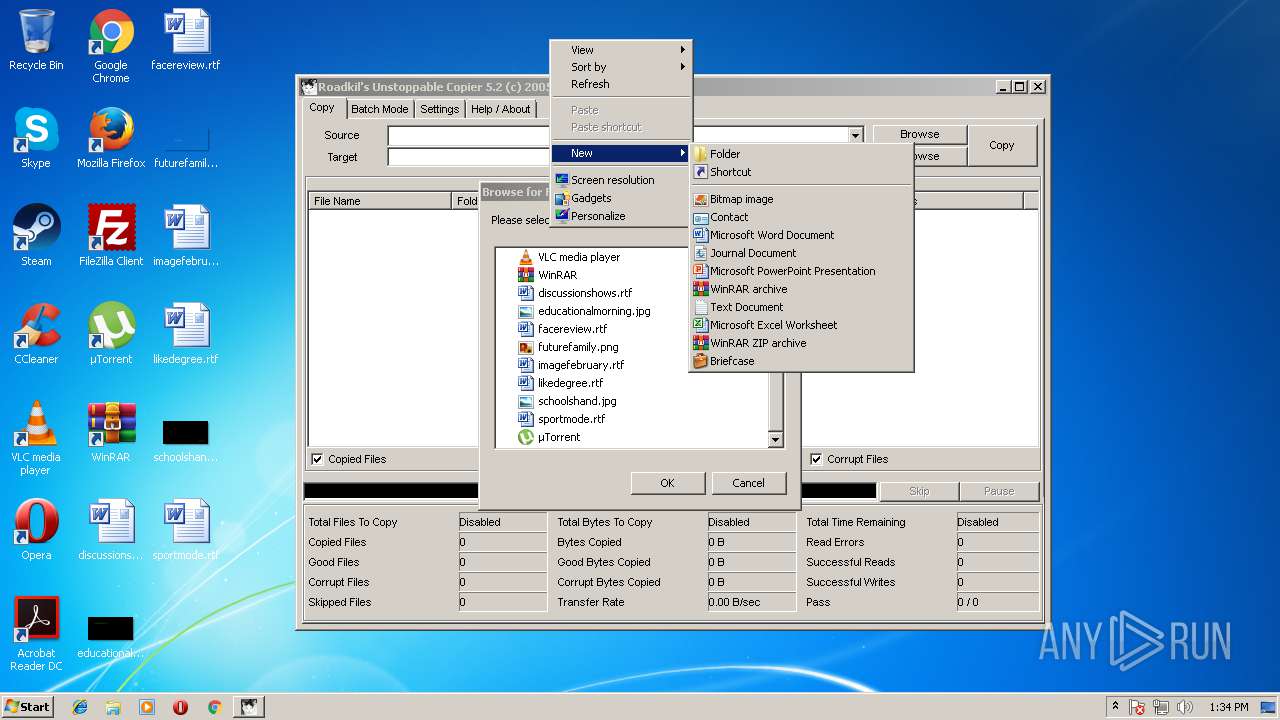Show hidden tray icons arrow

[1115, 707]
